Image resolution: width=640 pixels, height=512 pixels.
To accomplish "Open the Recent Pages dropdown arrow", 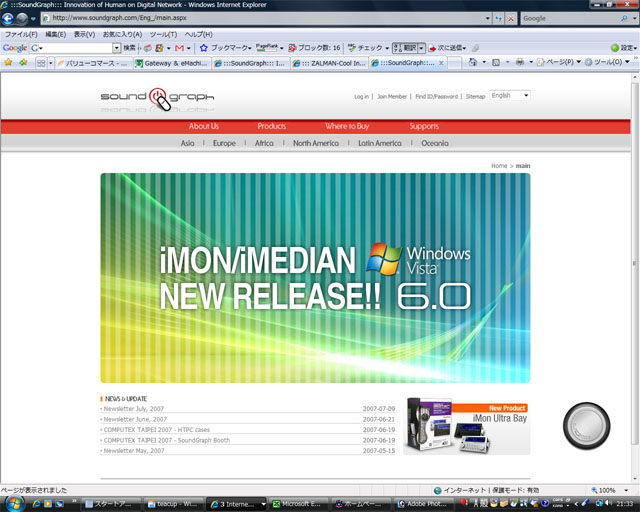I will [x=33, y=19].
